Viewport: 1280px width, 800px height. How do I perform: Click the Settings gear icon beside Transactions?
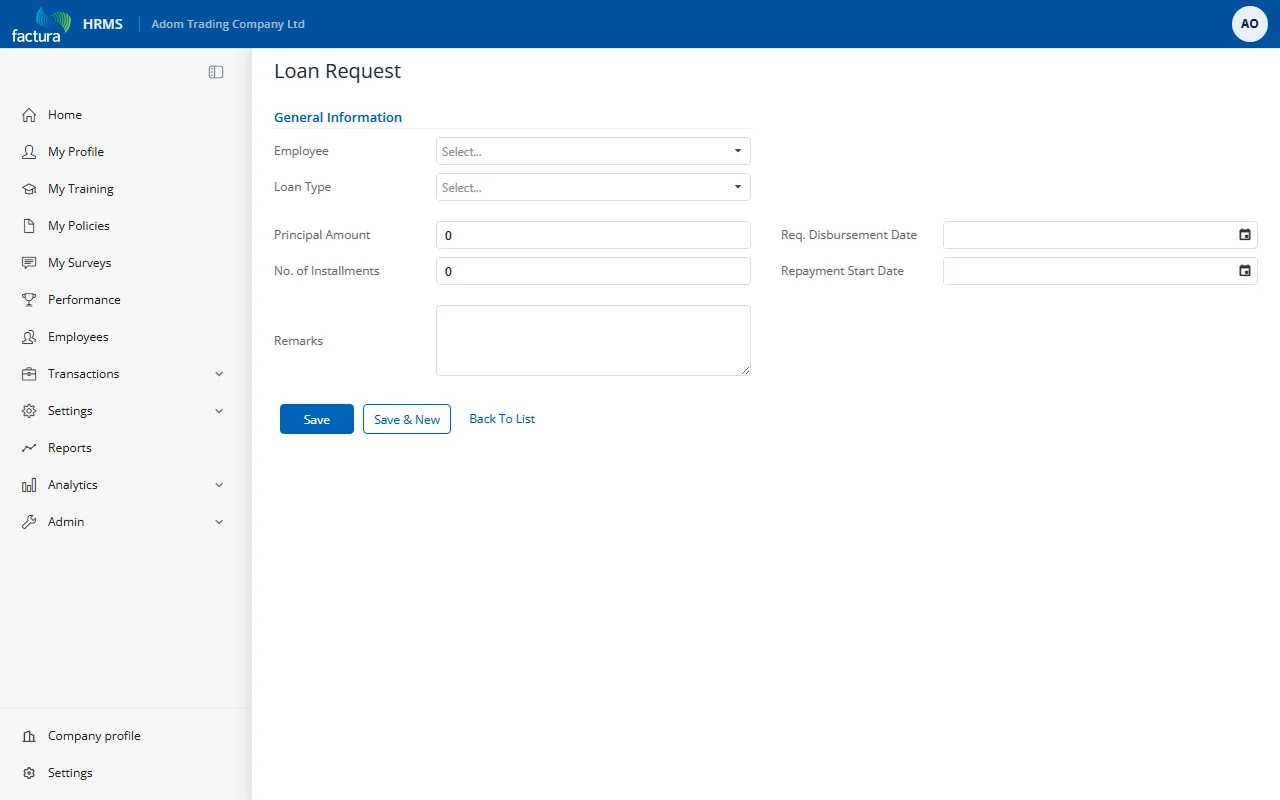29,411
